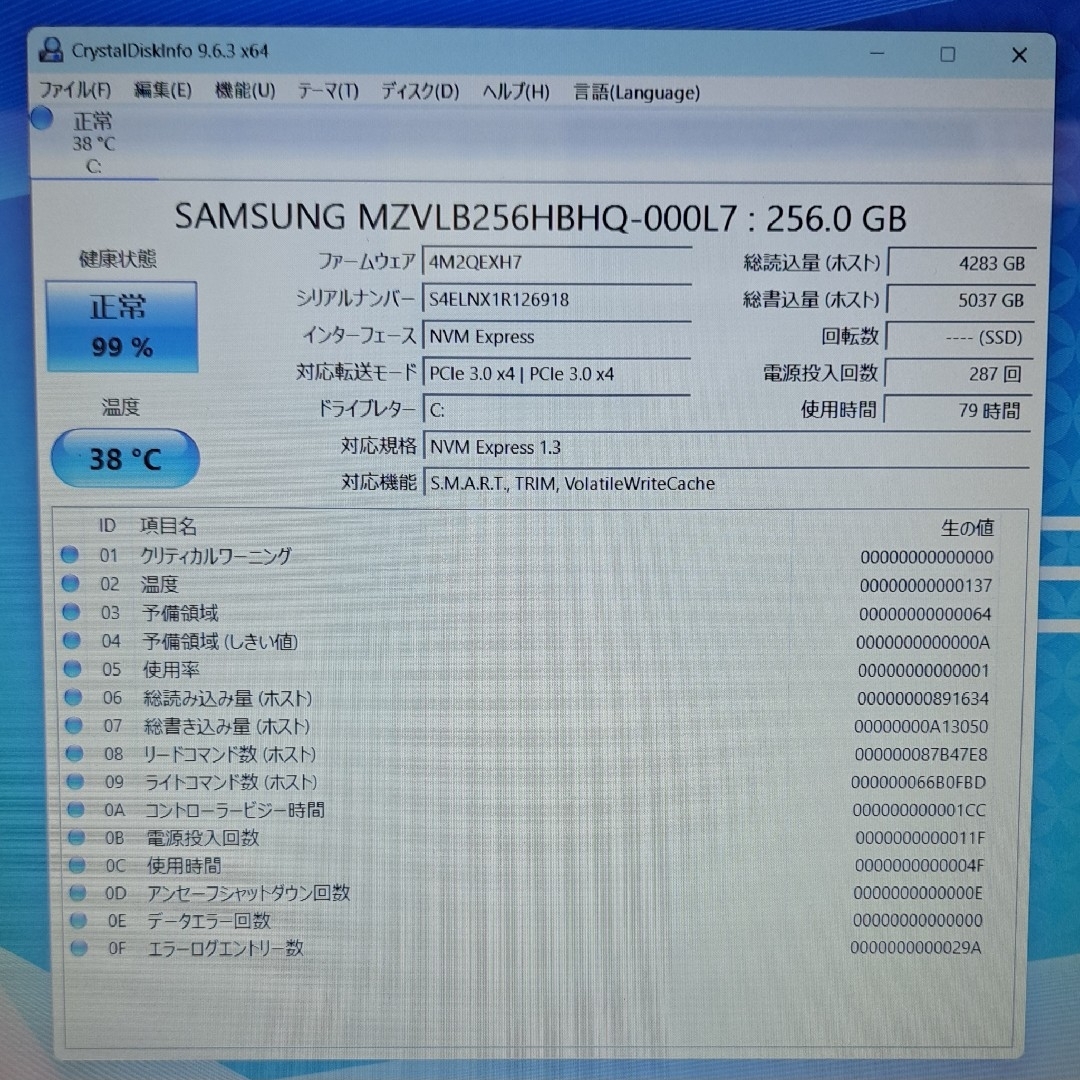The width and height of the screenshot is (1080, 1080).
Task: Click the interface field NVM Express
Action: click(557, 337)
